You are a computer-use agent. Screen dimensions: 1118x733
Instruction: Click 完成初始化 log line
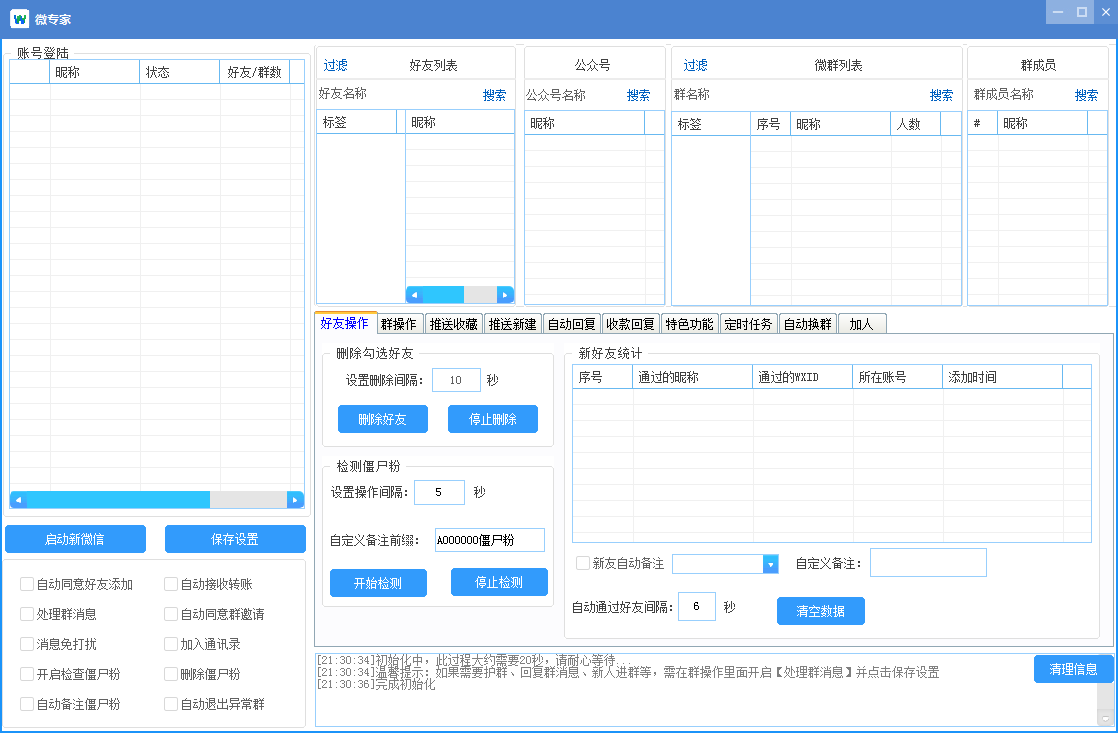point(376,685)
